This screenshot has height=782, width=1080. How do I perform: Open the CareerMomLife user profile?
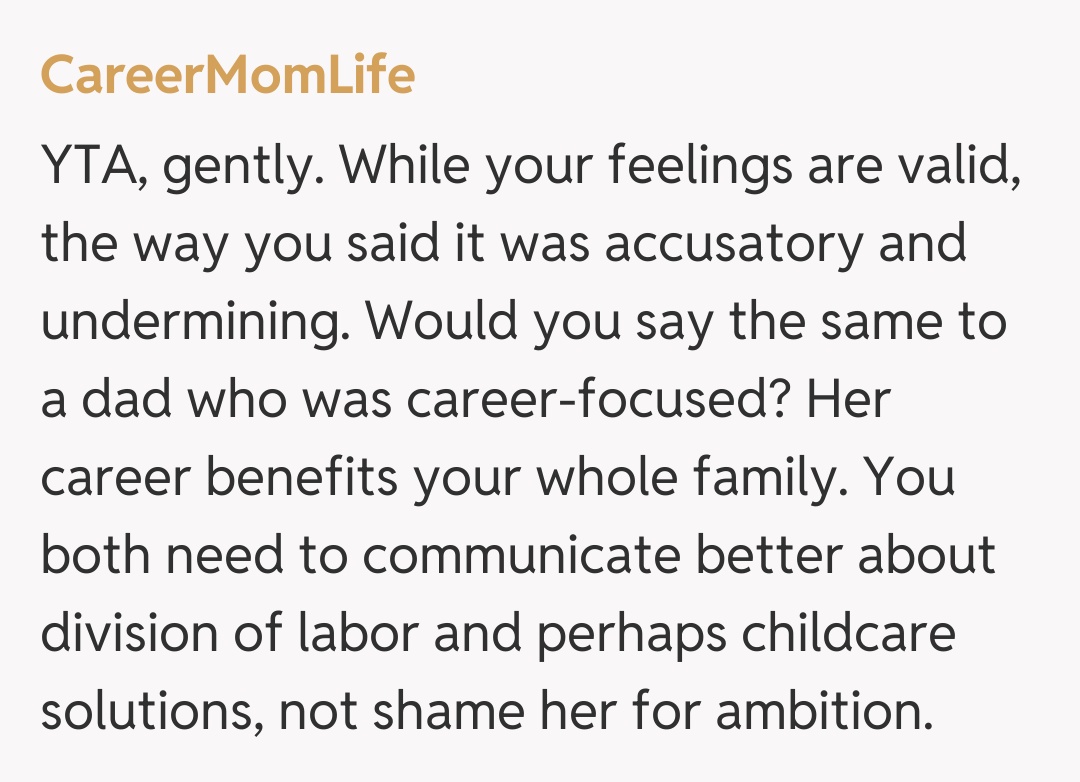(x=227, y=75)
